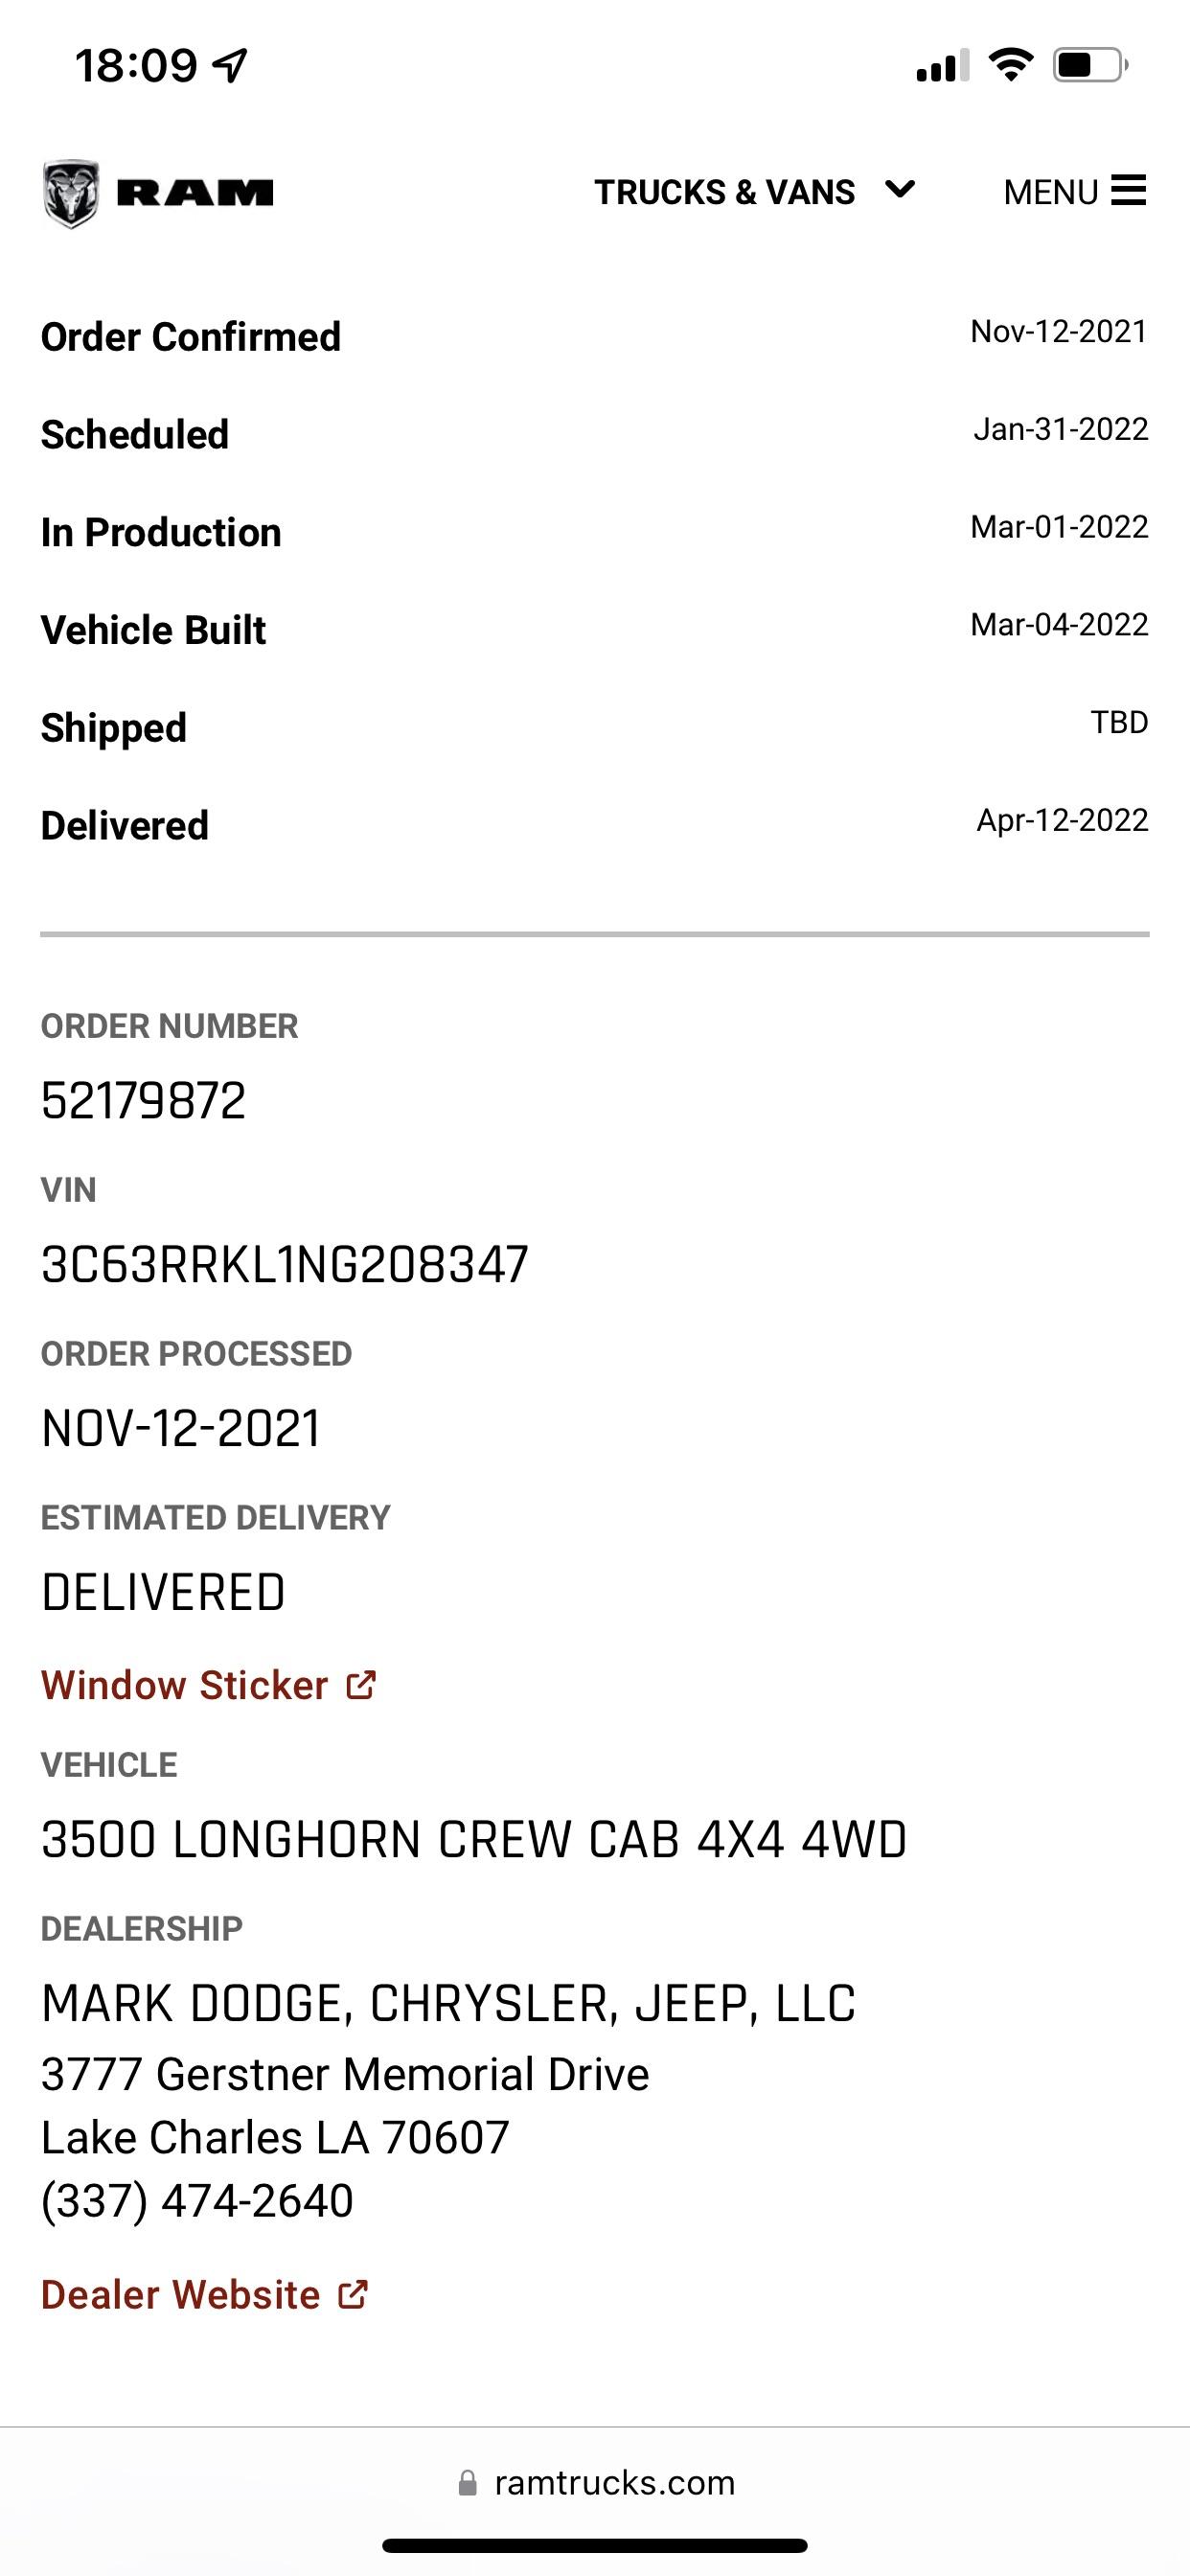This screenshot has width=1190, height=2576.
Task: Open the MENU navigation label
Action: tap(1050, 192)
